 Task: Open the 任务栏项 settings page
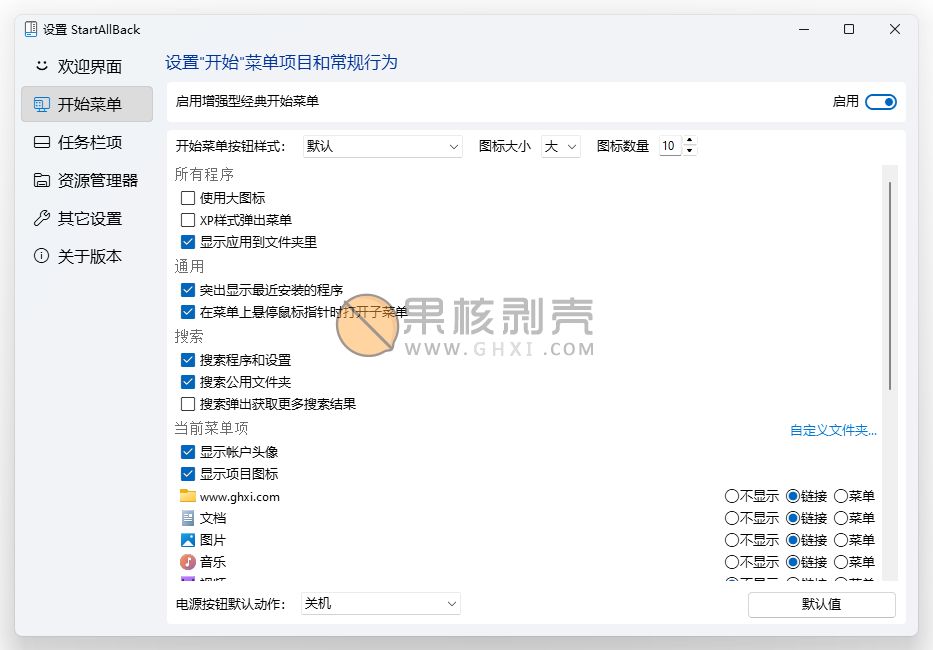pyautogui.click(x=87, y=142)
